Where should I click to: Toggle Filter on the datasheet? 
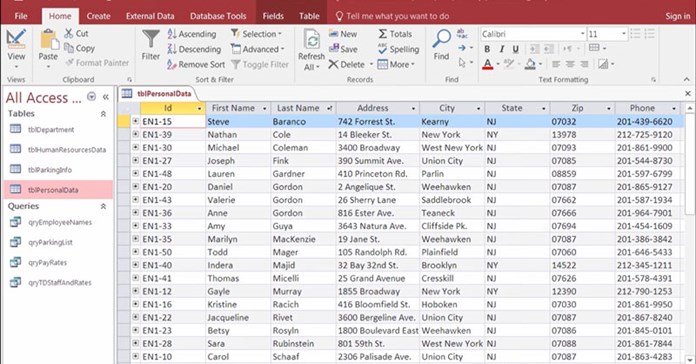(260, 64)
